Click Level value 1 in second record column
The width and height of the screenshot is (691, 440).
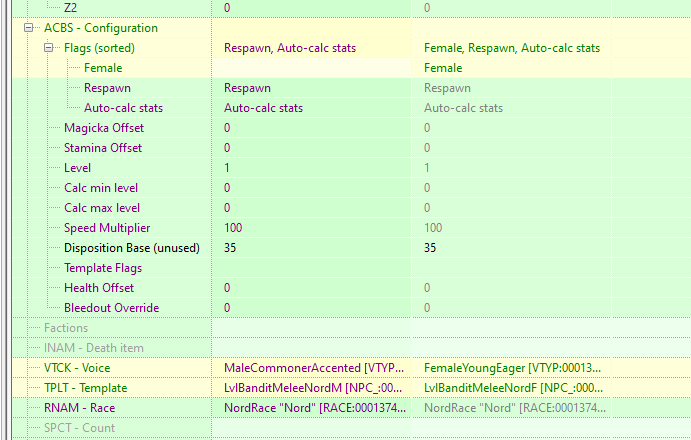click(427, 168)
